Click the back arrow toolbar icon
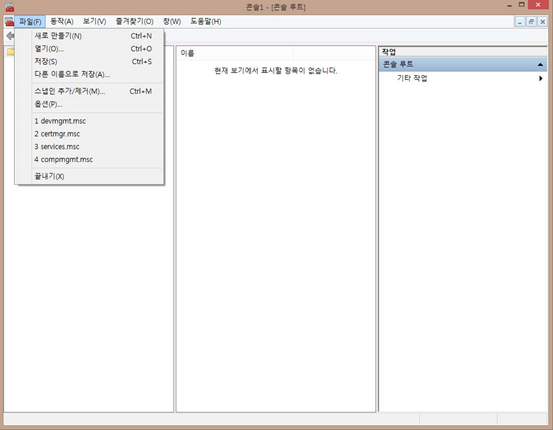The width and height of the screenshot is (553, 430). 10,36
